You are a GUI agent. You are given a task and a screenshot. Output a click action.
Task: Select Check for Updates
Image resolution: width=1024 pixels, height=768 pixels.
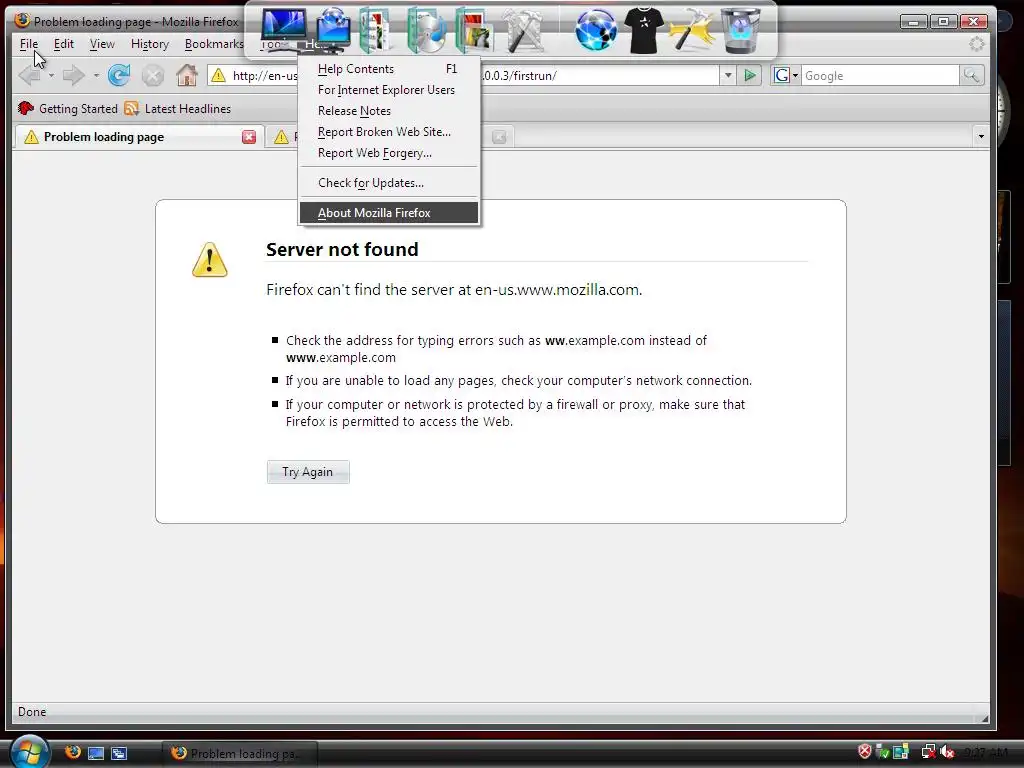coord(389,183)
